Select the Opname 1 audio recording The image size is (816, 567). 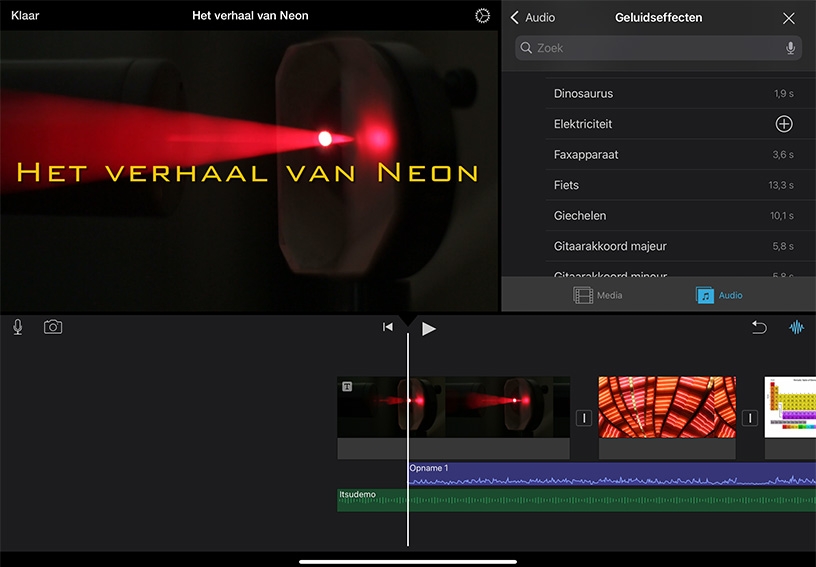[612, 474]
